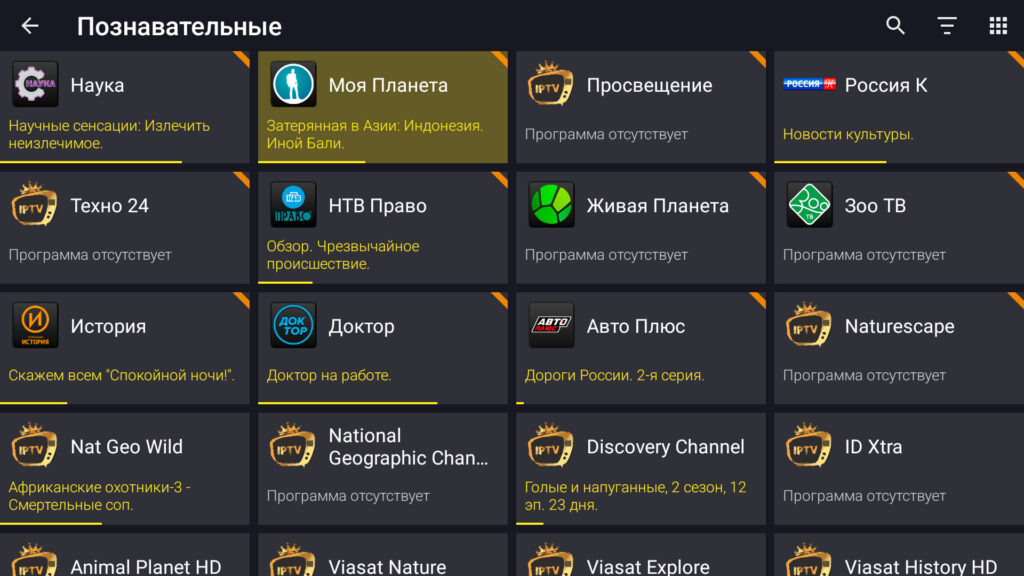Viewport: 1024px width, 576px height.
Task: Click the Моя Планета channel logo
Action: click(x=293, y=84)
